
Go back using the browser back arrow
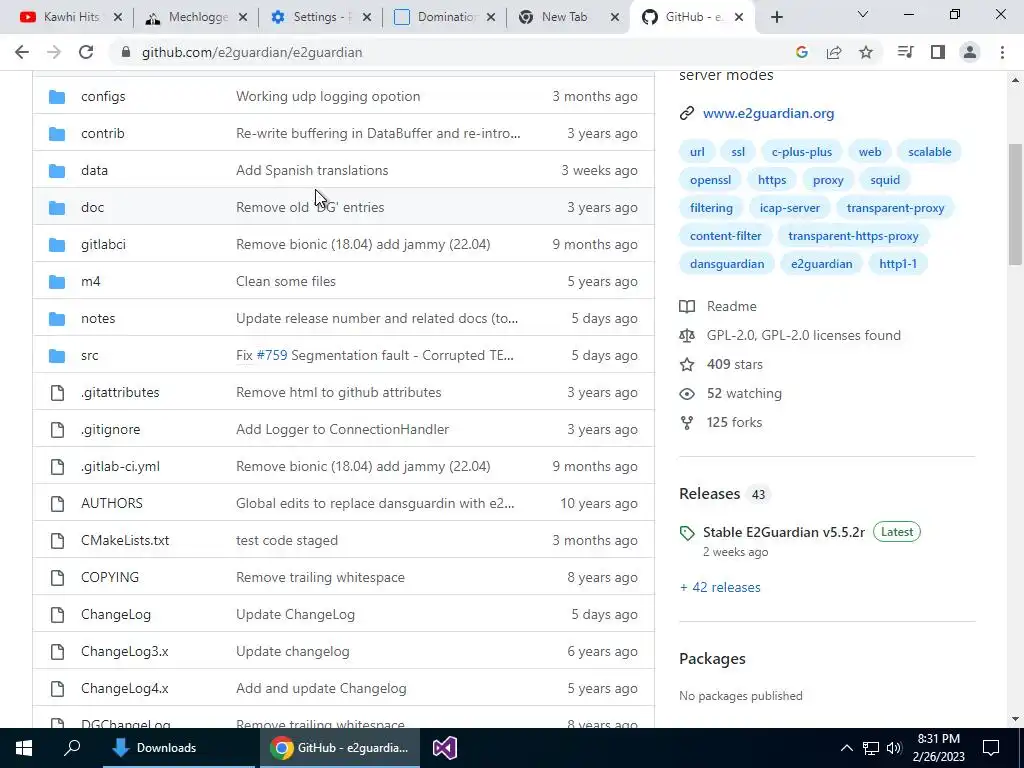tap(22, 52)
